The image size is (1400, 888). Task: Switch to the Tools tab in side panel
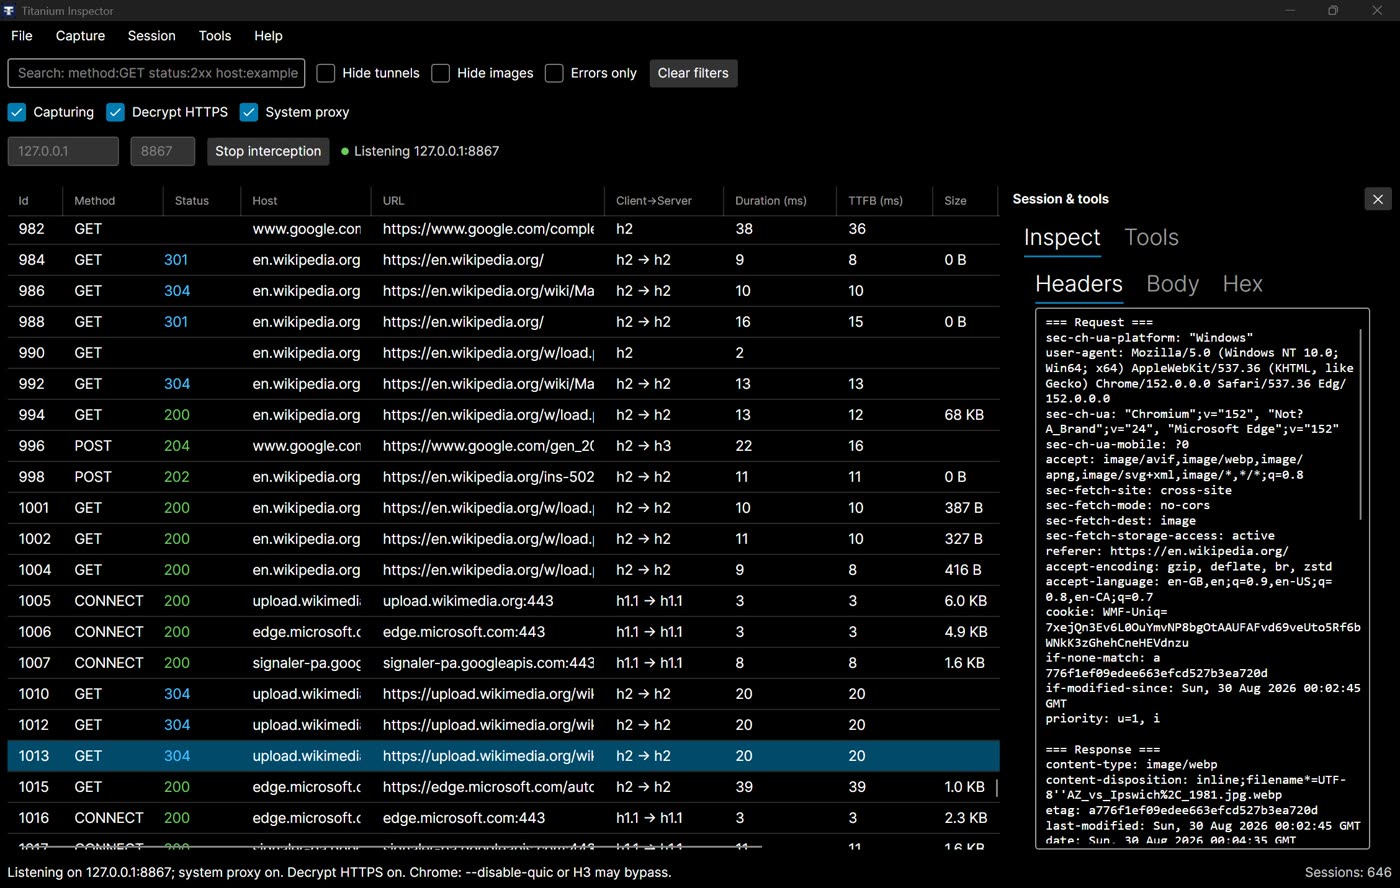pos(1151,238)
